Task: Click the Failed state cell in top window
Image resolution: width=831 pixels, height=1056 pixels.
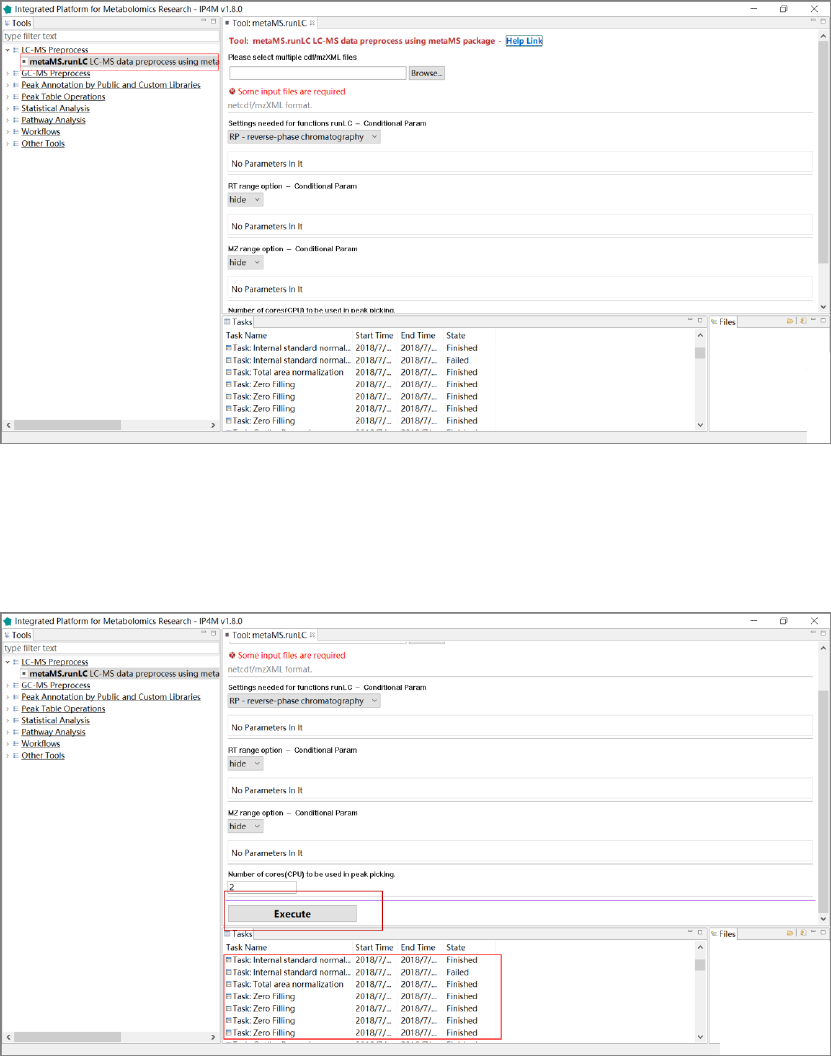Action: [457, 360]
